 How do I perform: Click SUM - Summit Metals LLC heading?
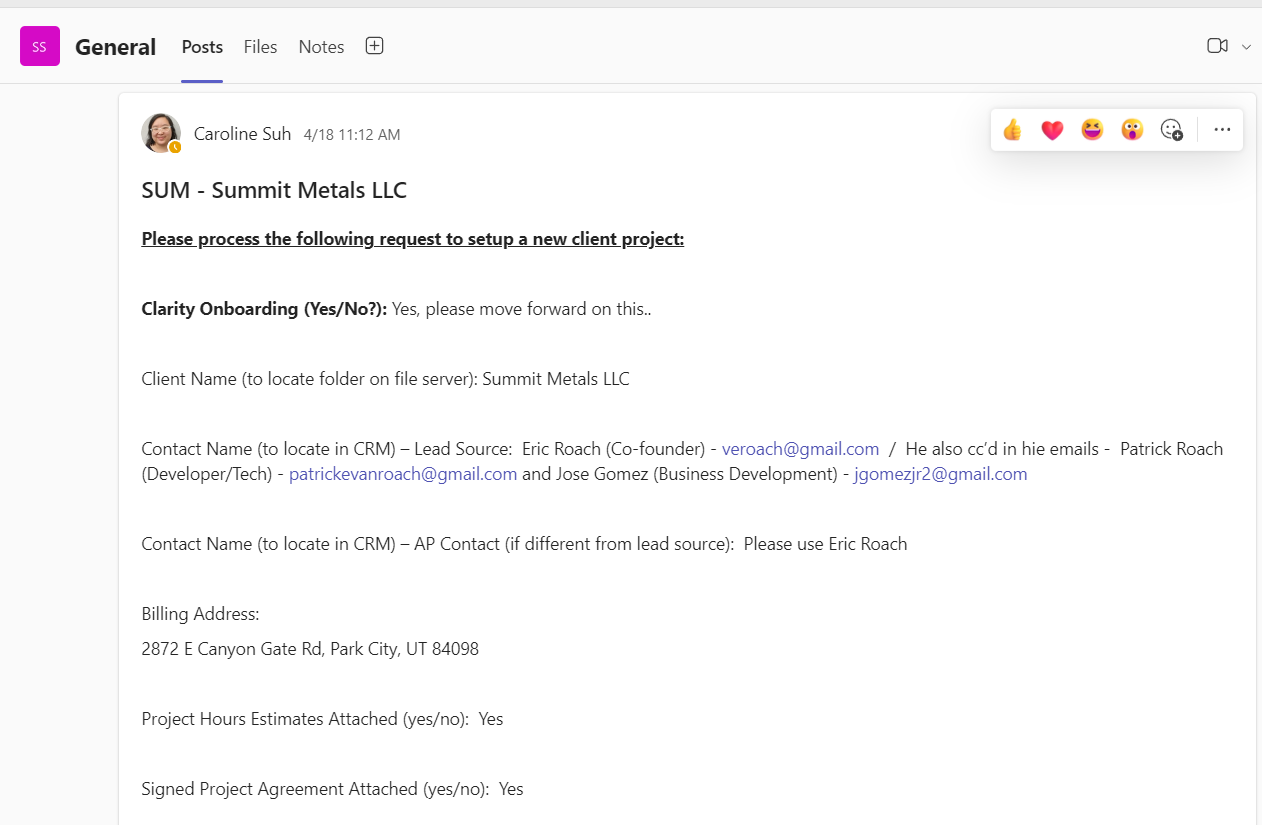(x=274, y=190)
